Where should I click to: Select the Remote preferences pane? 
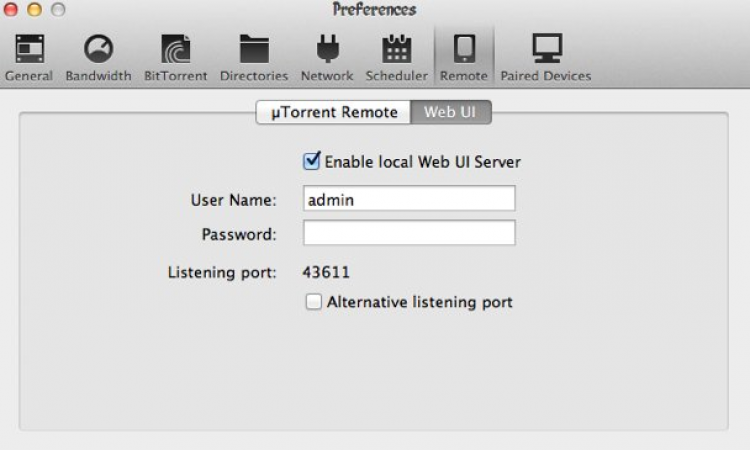tap(464, 58)
